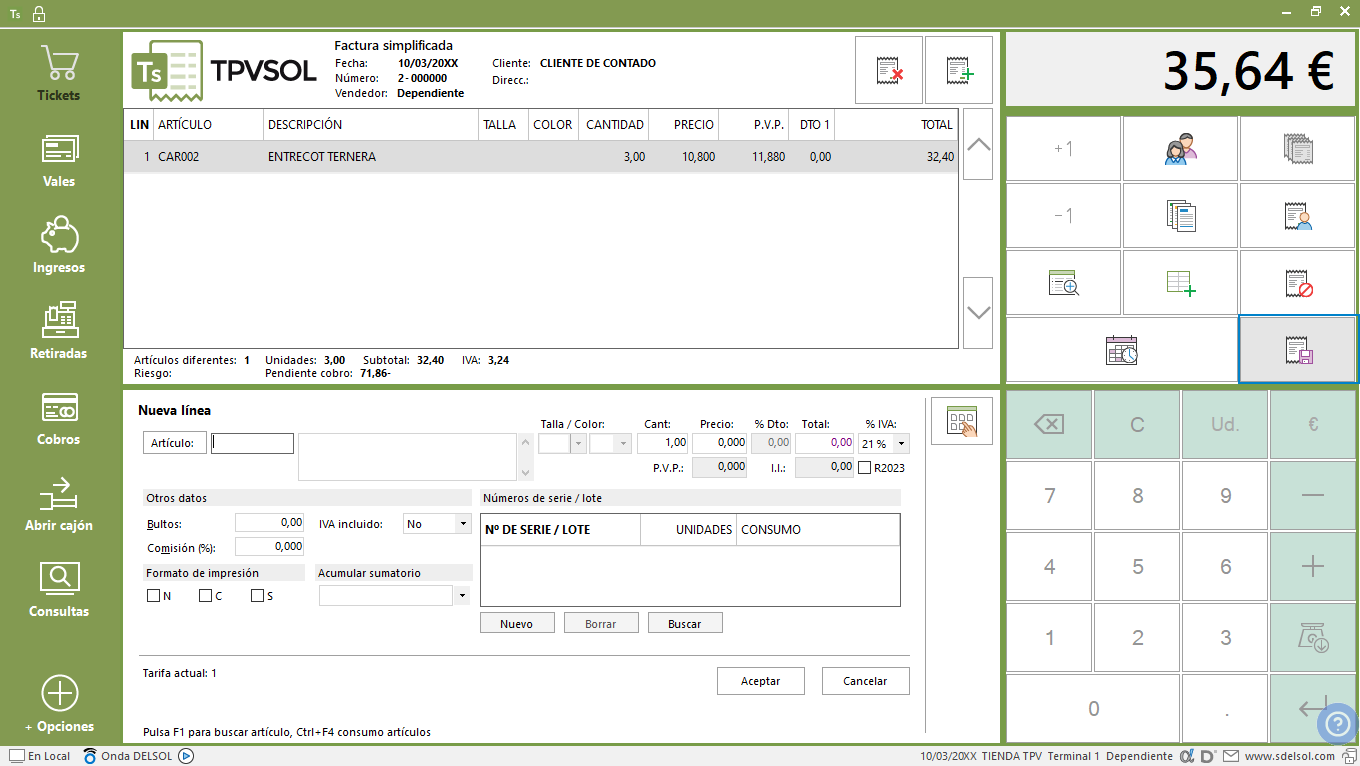Click the backspace key on keypad
Screen dimensions: 1360x766
[x=1049, y=425]
